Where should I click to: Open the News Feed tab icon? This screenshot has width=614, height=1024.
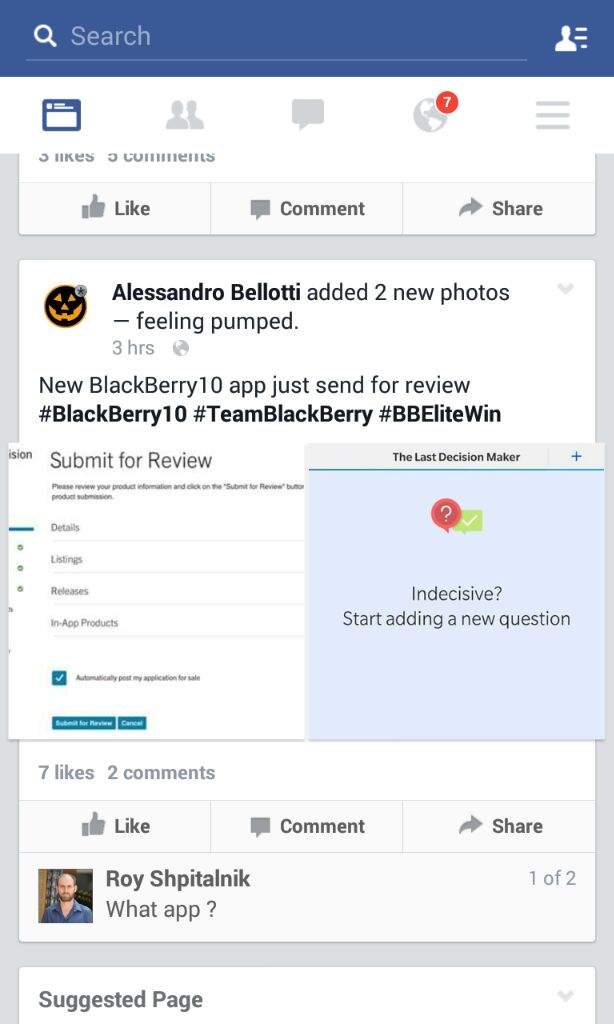(x=61, y=115)
